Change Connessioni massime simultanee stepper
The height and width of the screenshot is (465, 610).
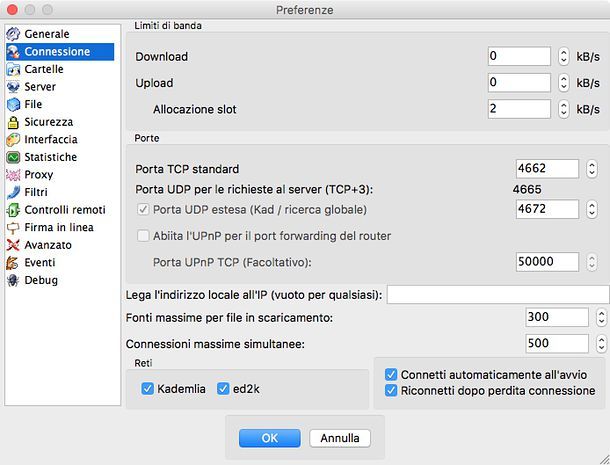tap(601, 343)
